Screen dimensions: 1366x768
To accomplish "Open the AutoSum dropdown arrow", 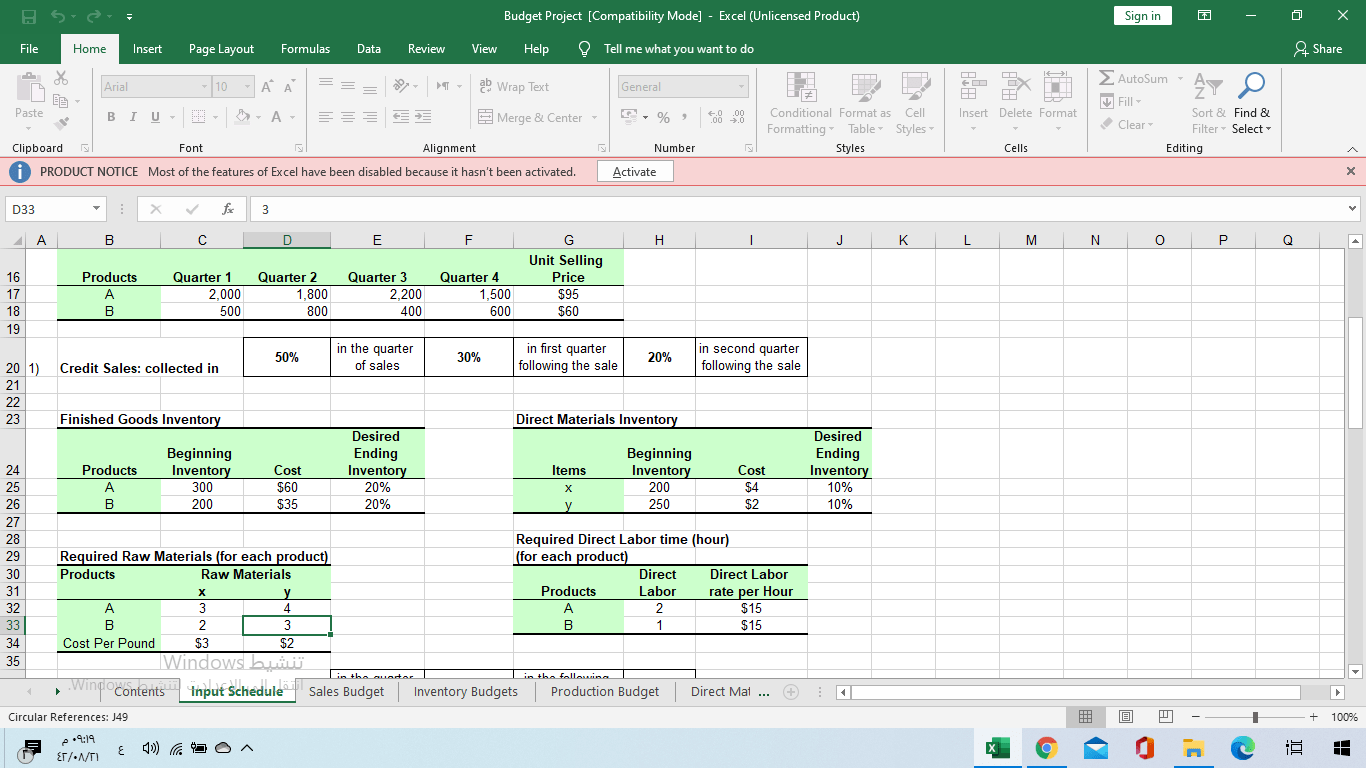I will (1180, 78).
